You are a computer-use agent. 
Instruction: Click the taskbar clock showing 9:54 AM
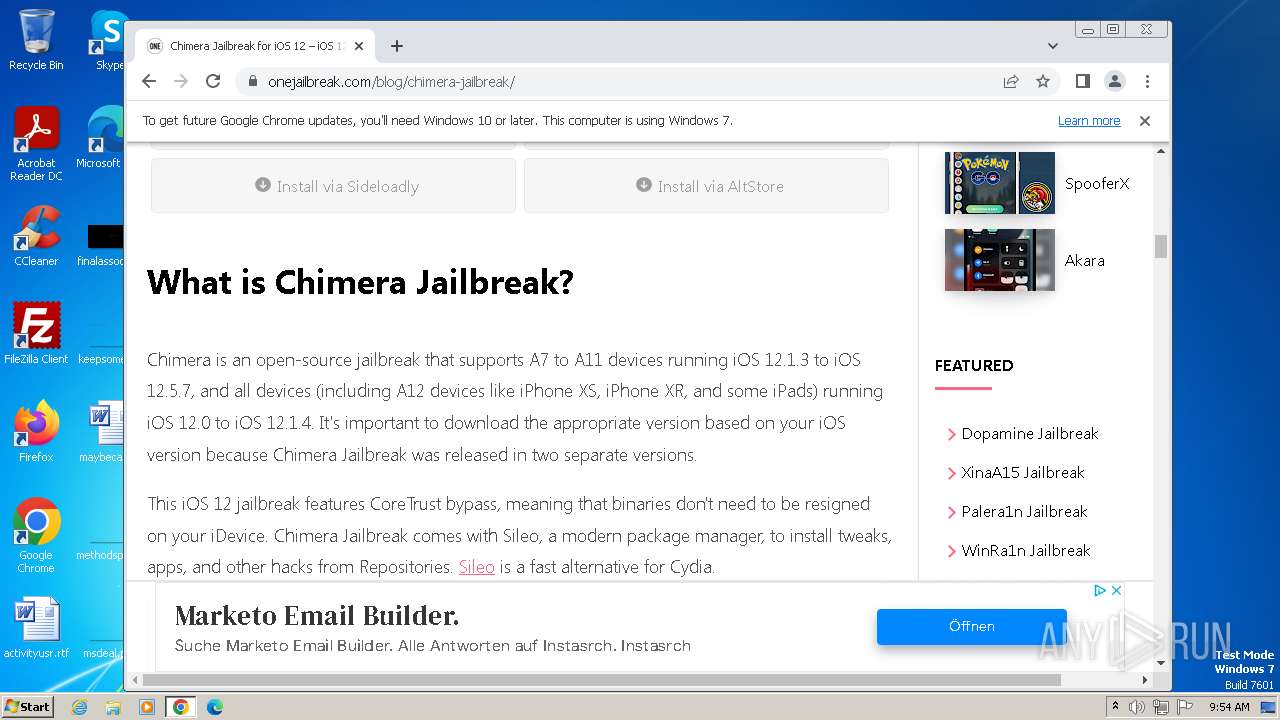[1229, 707]
